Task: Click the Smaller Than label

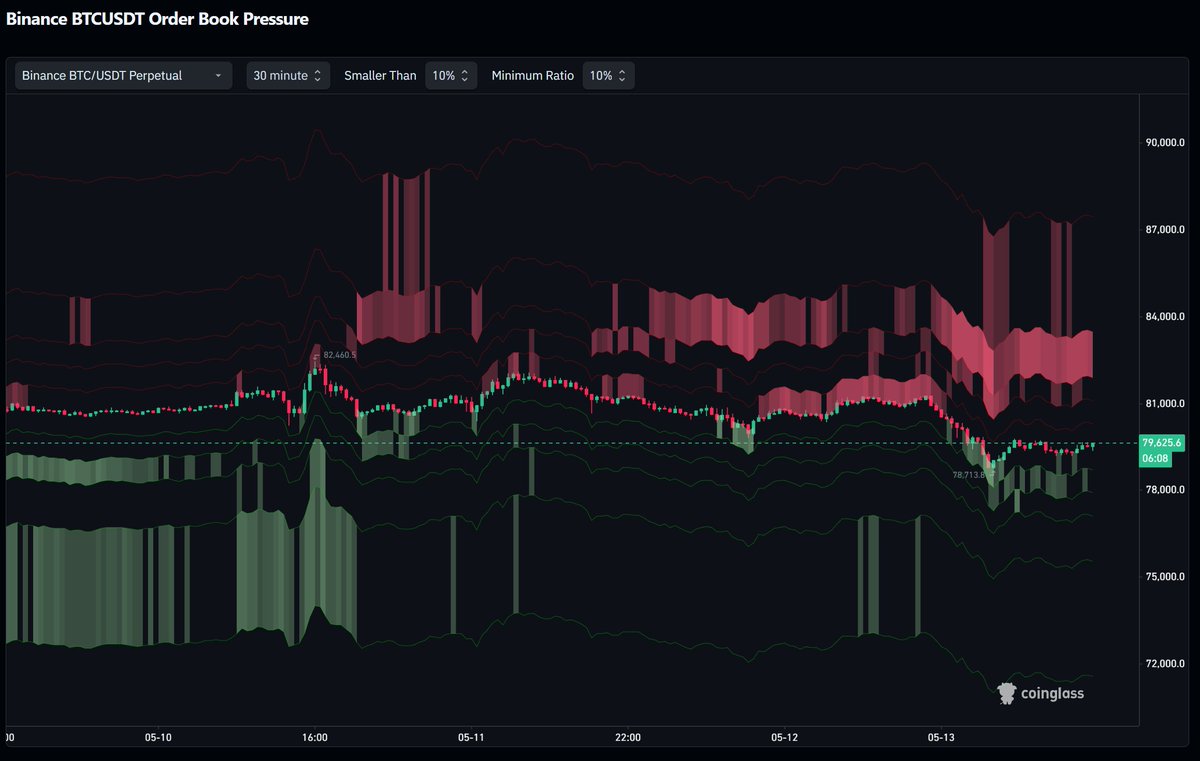Action: pos(380,75)
